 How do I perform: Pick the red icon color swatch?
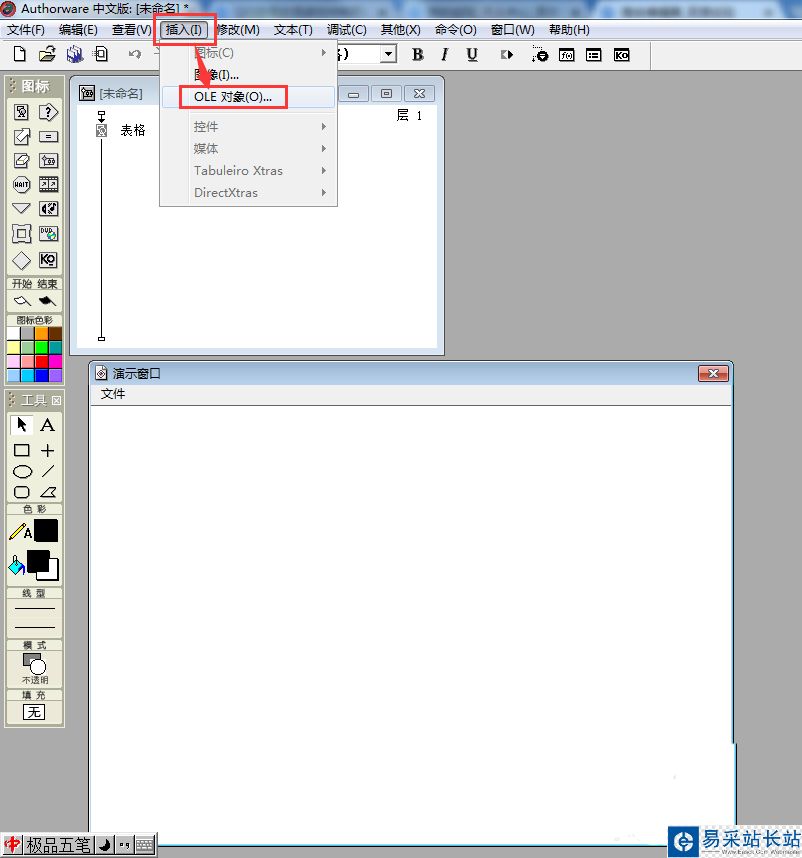(42, 361)
